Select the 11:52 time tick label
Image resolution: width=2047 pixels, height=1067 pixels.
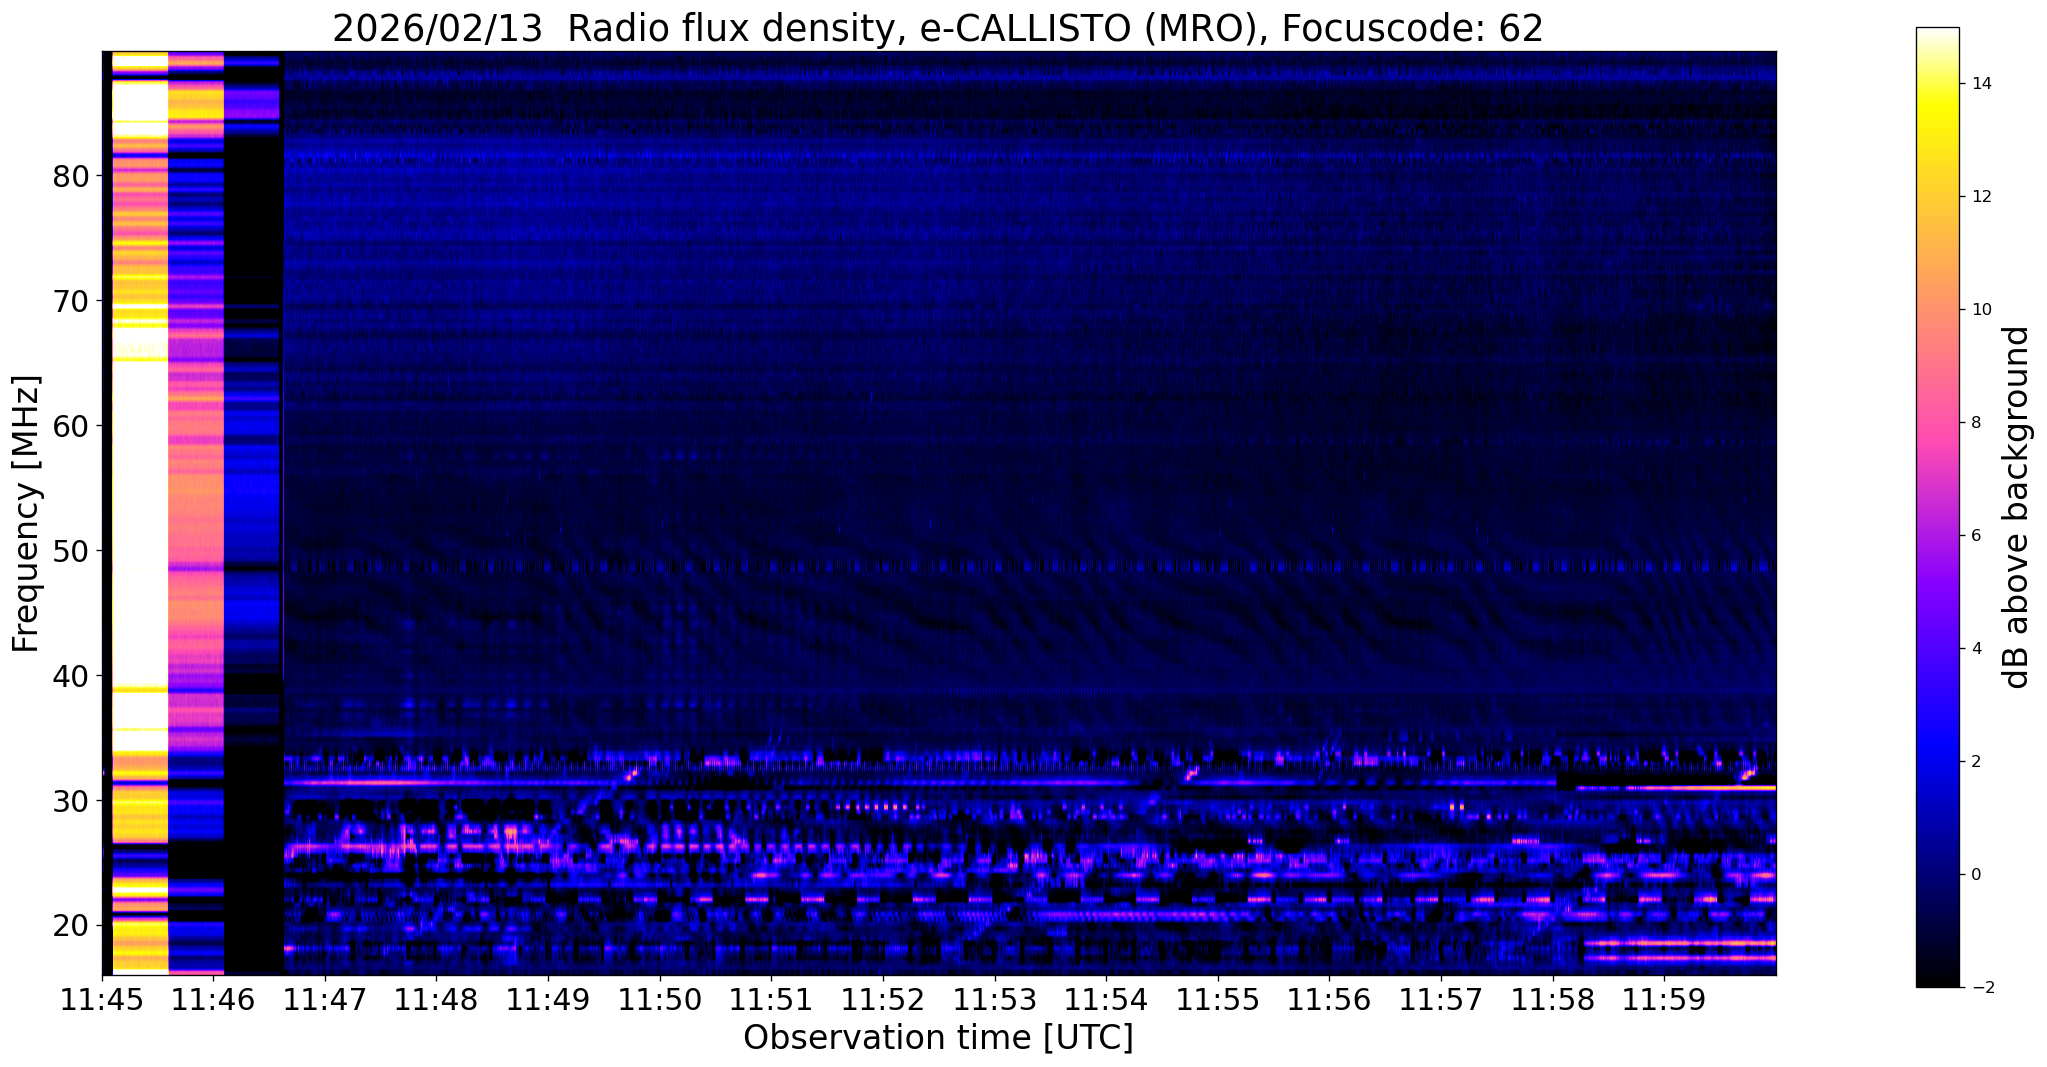(883, 1001)
